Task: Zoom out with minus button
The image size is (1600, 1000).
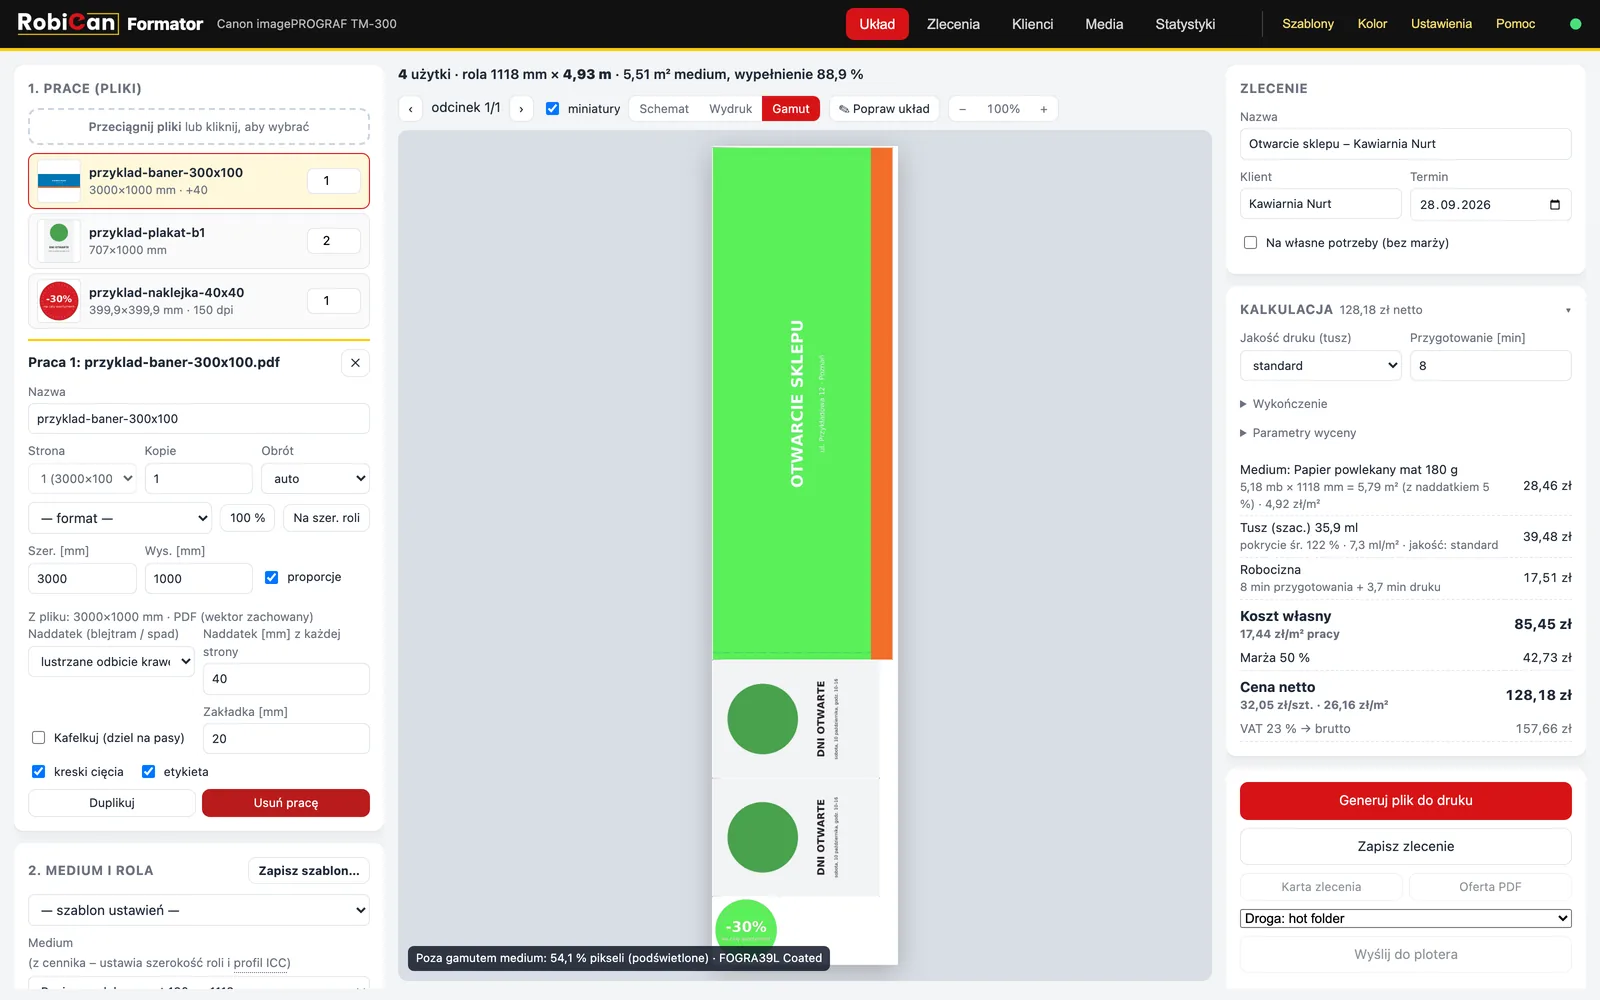Action: click(x=962, y=109)
